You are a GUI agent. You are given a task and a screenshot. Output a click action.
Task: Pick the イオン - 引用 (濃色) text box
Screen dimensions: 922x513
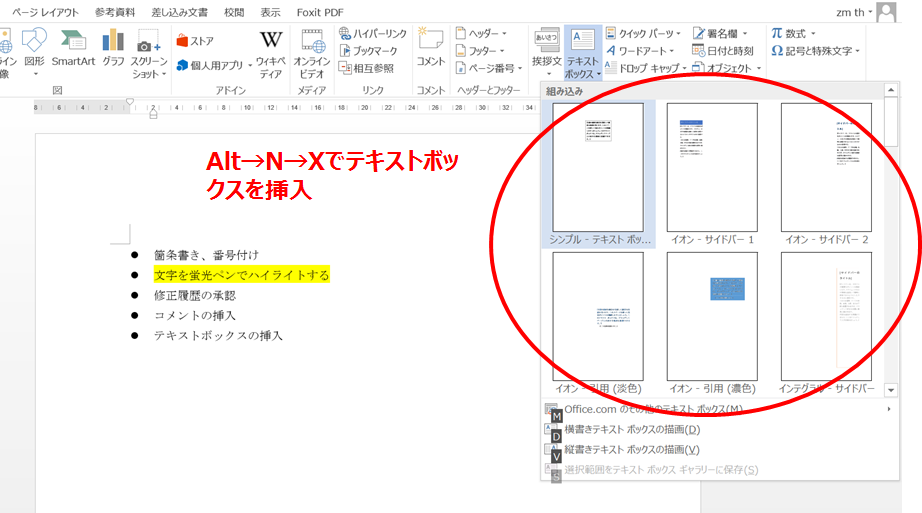tap(712, 323)
